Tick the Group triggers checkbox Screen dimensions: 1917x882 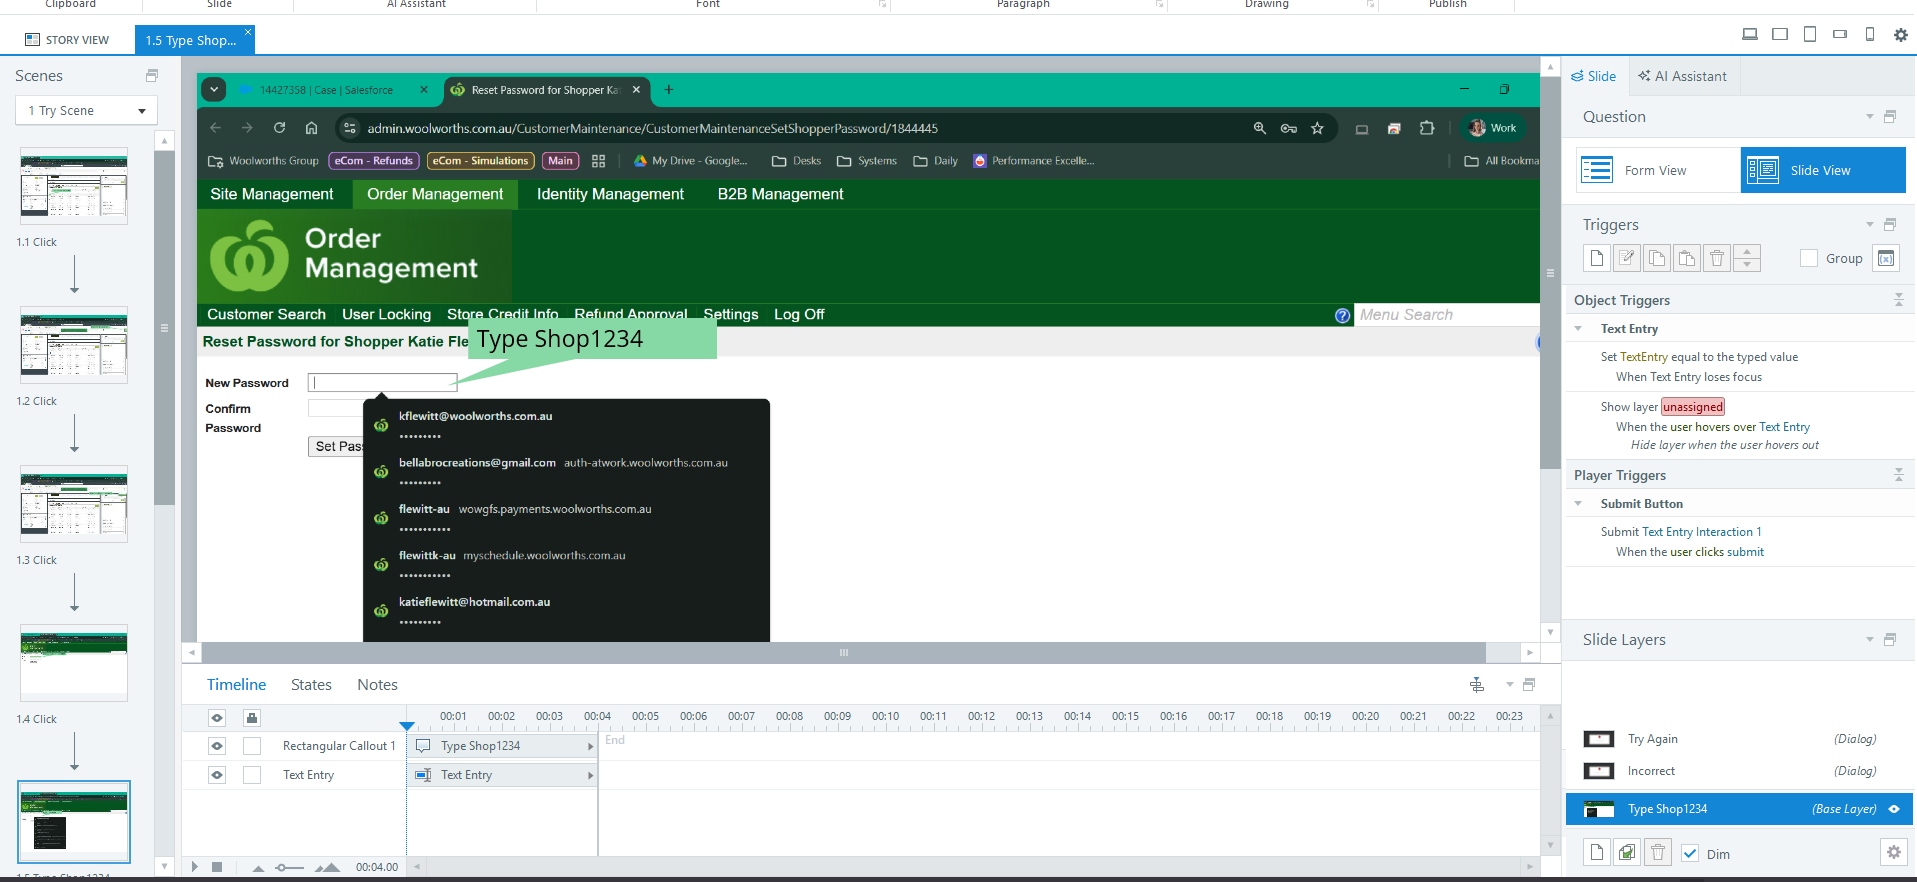point(1808,258)
